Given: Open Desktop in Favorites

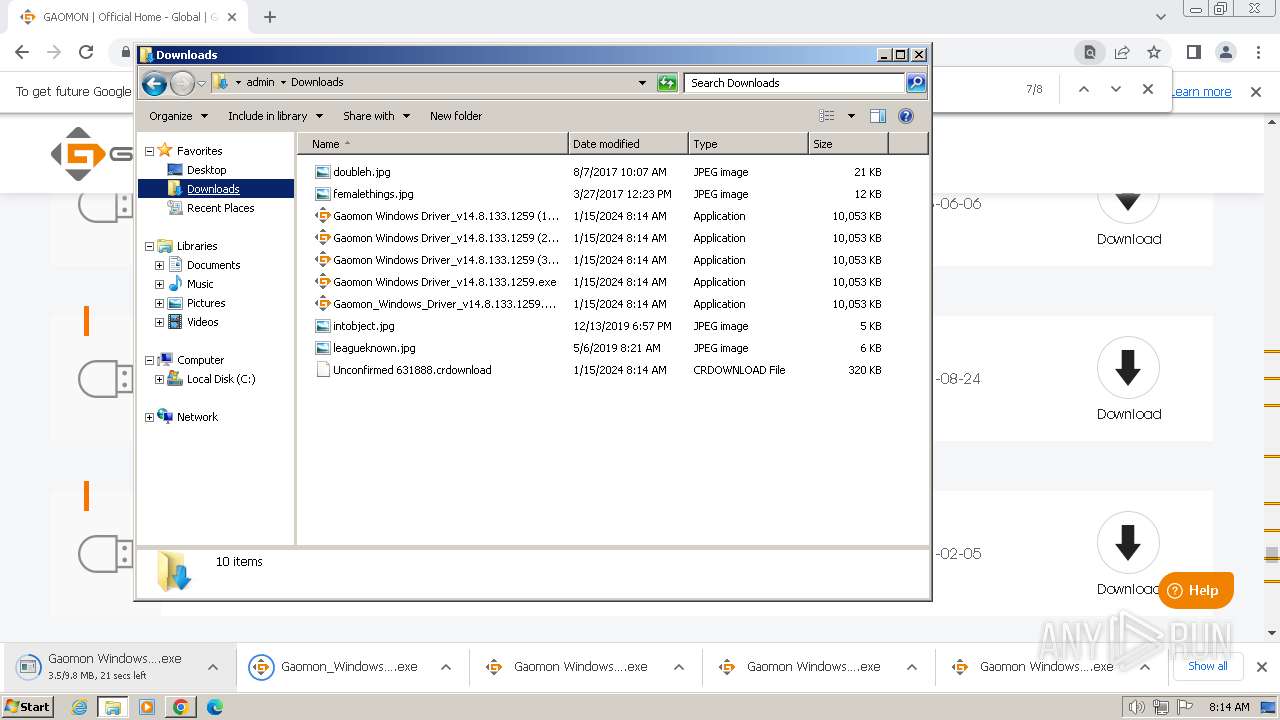Looking at the screenshot, I should tap(206, 170).
